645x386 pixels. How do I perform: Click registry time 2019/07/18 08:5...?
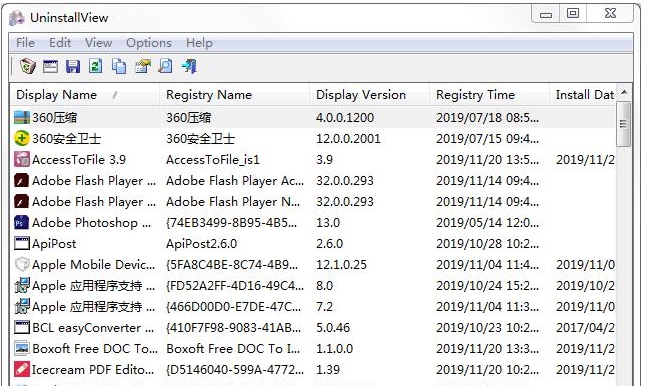[487, 118]
